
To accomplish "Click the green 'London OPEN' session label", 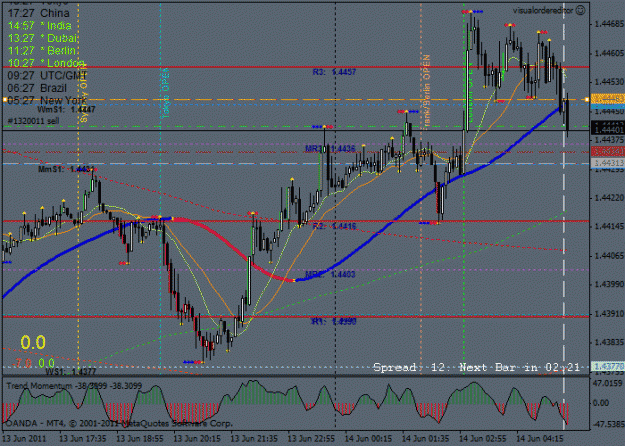I will [x=470, y=92].
